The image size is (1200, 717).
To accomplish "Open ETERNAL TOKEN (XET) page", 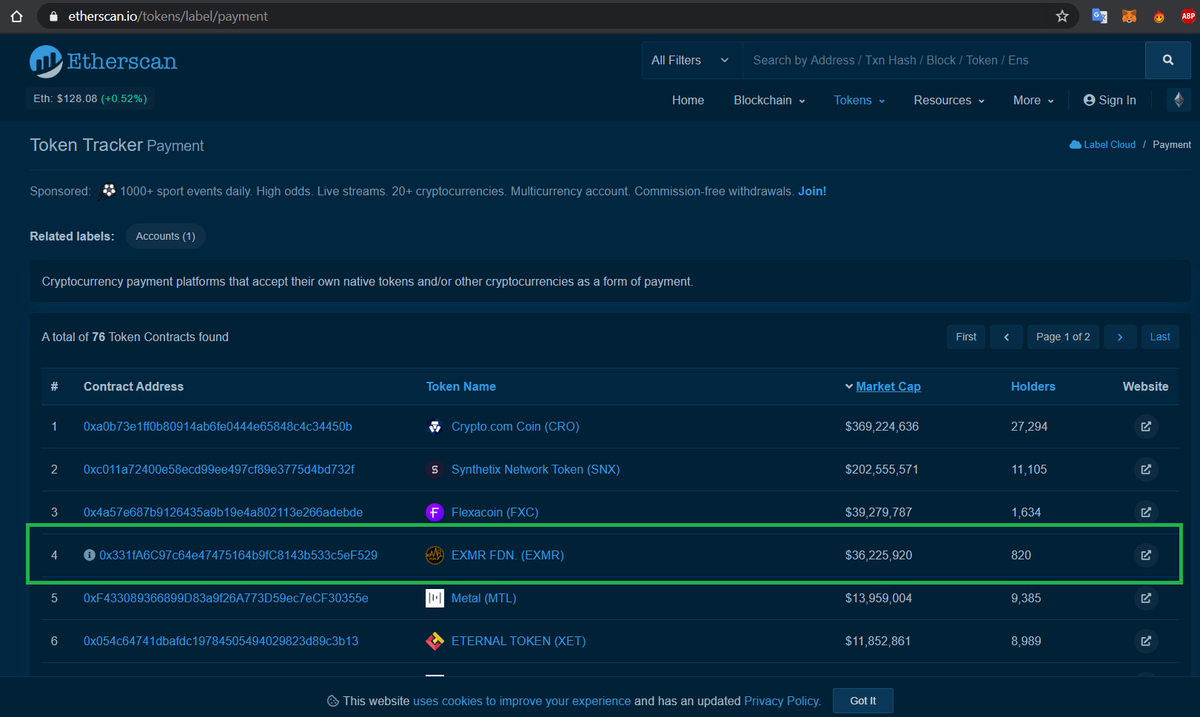I will point(519,641).
